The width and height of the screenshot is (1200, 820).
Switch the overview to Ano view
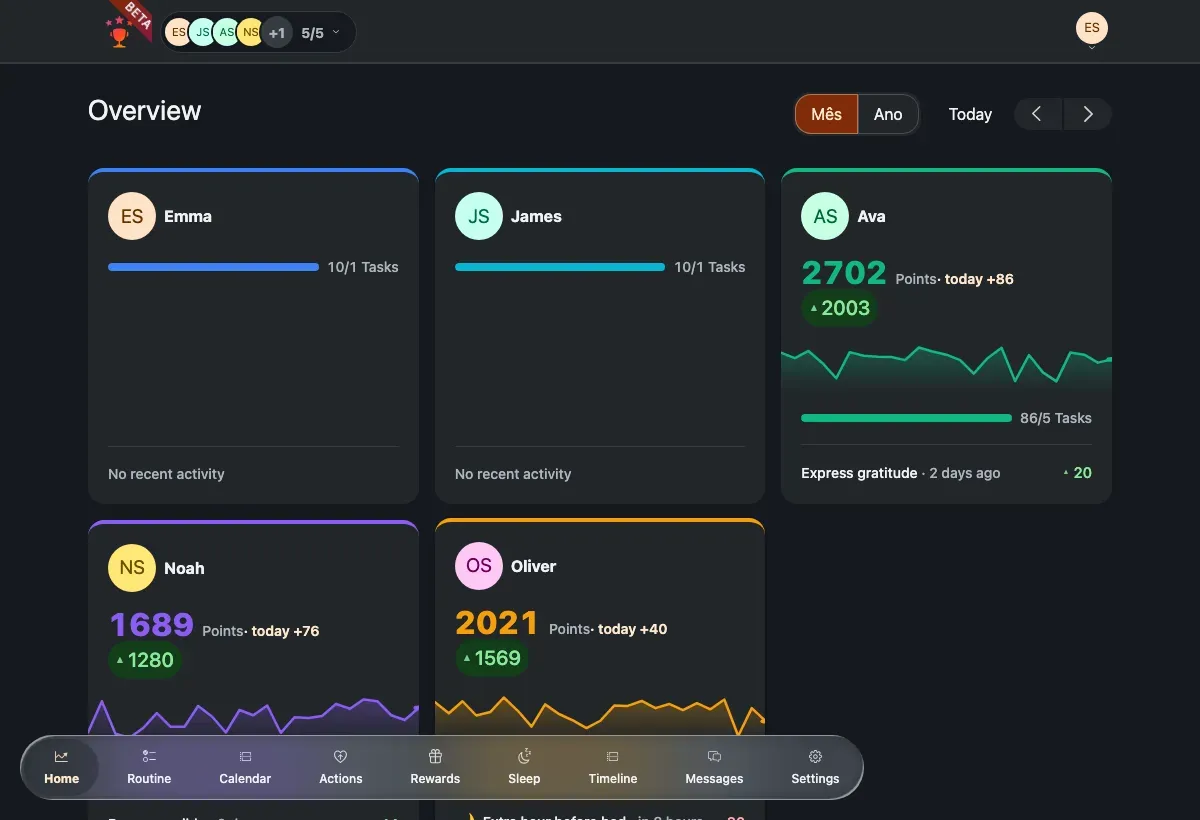click(x=888, y=114)
